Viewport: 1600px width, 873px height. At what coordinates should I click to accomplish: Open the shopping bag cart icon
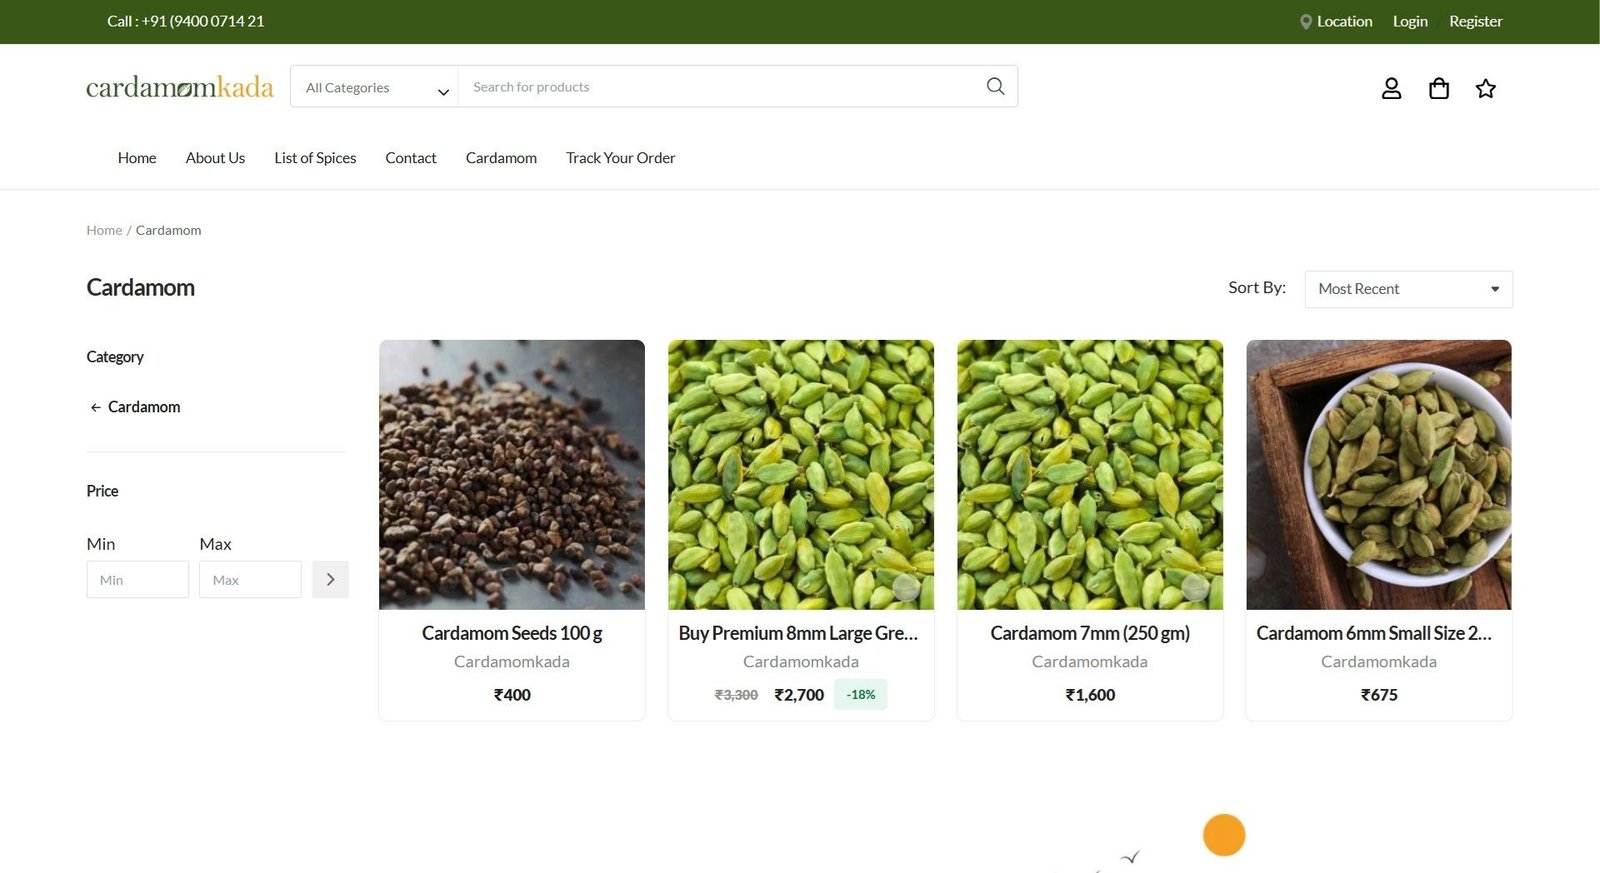tap(1438, 89)
